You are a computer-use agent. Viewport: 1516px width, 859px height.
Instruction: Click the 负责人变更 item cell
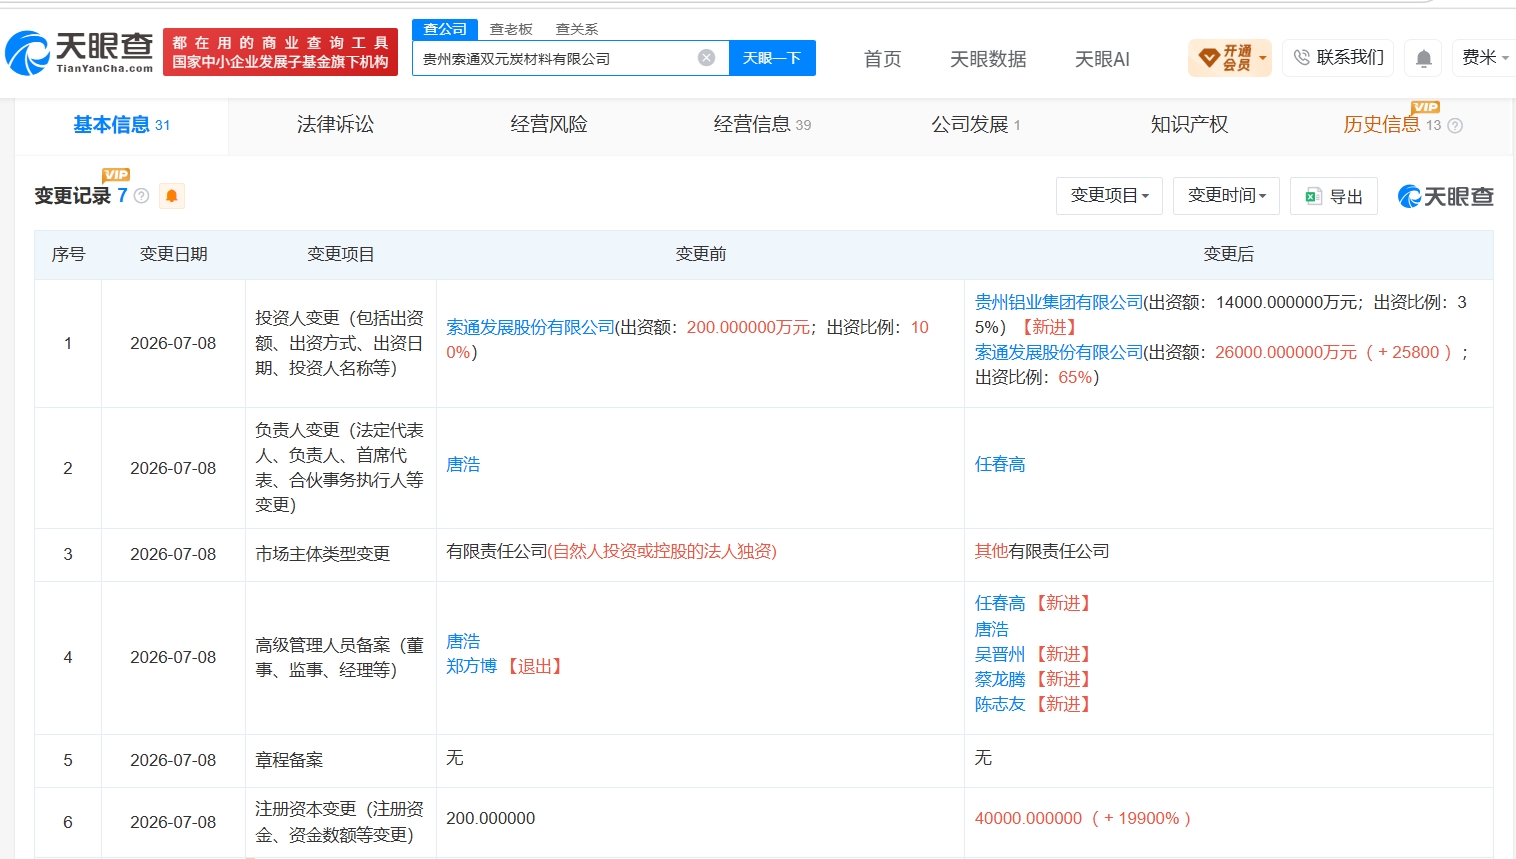point(340,467)
